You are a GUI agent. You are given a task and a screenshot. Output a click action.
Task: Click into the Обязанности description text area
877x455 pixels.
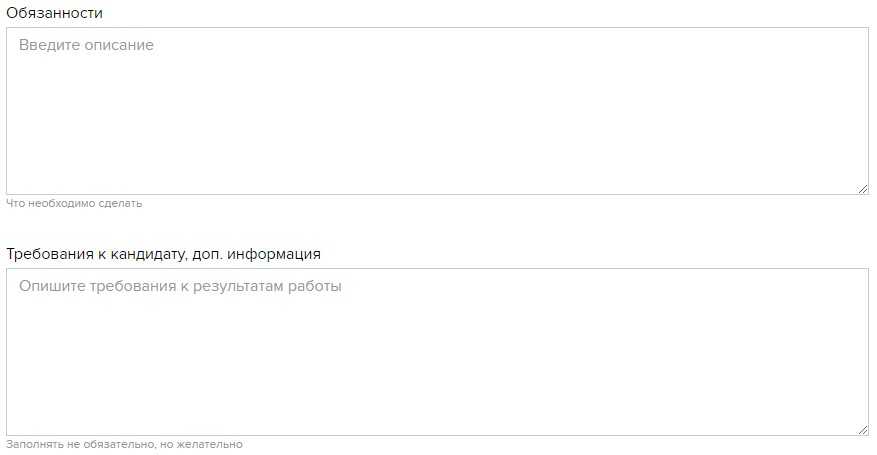437,111
